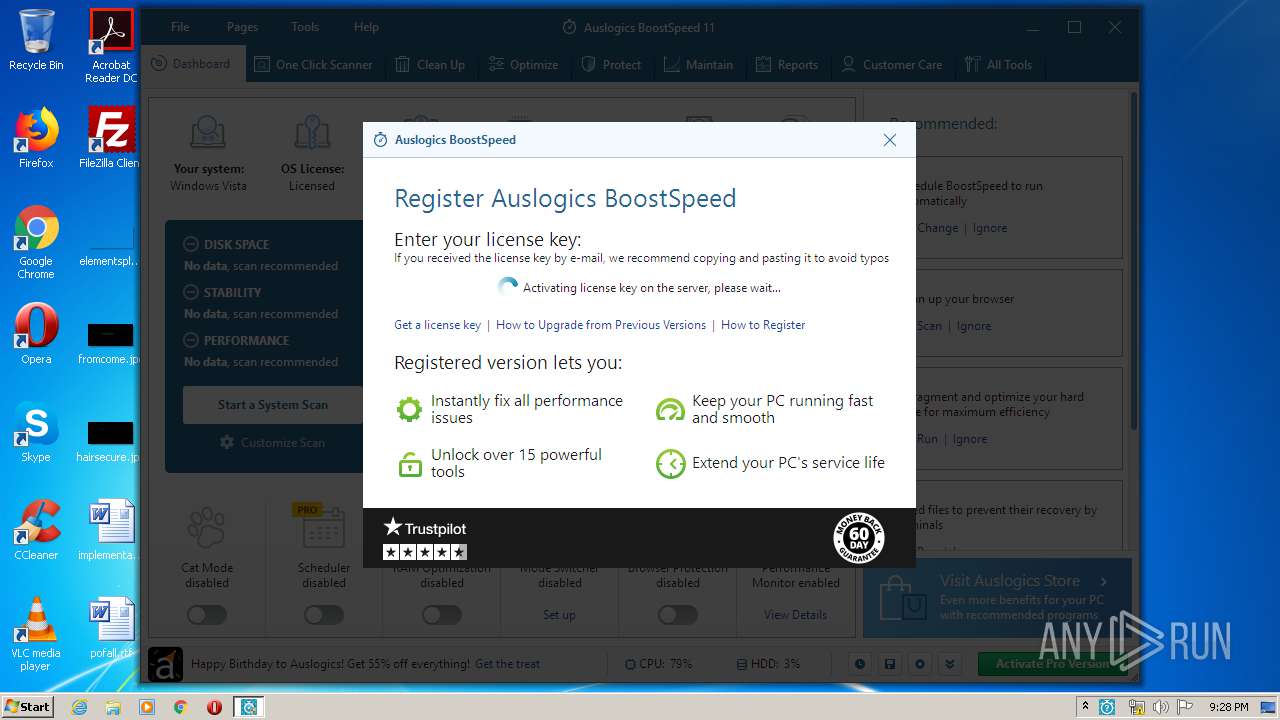The width and height of the screenshot is (1280, 720).
Task: Open the Recycle Bin desktop icon
Action: 36,40
